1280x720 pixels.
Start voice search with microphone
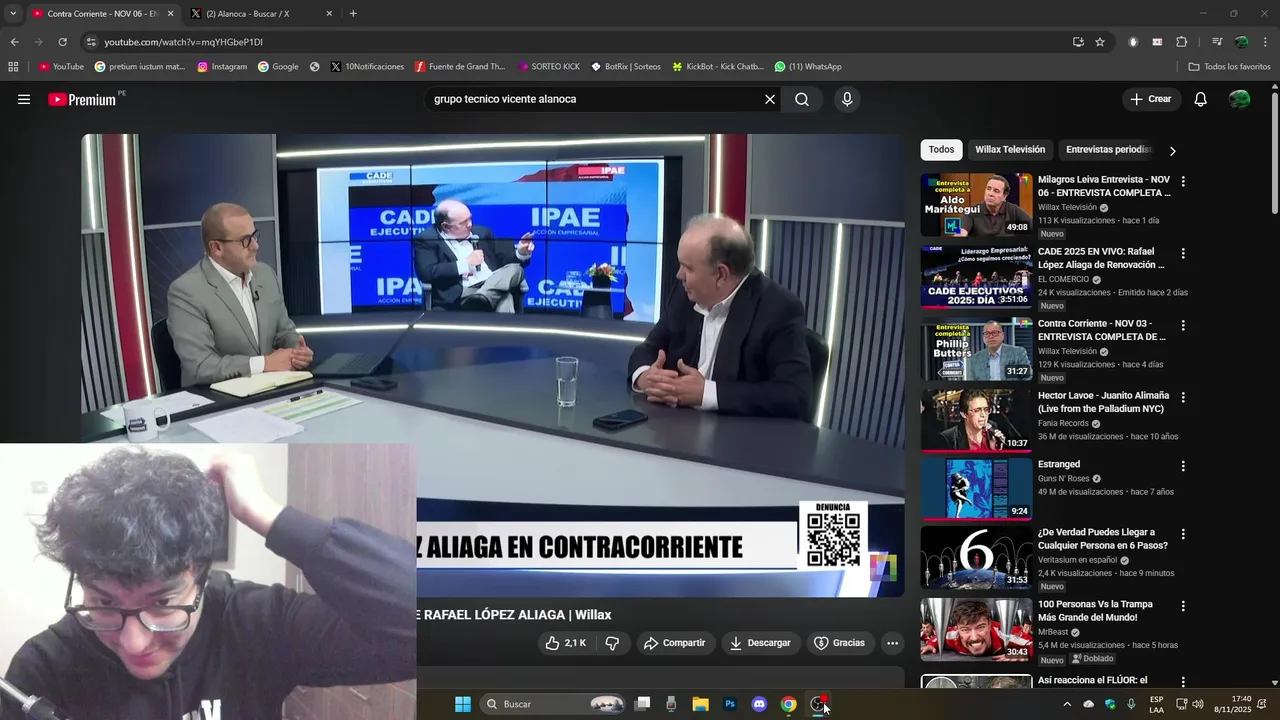coord(847,99)
